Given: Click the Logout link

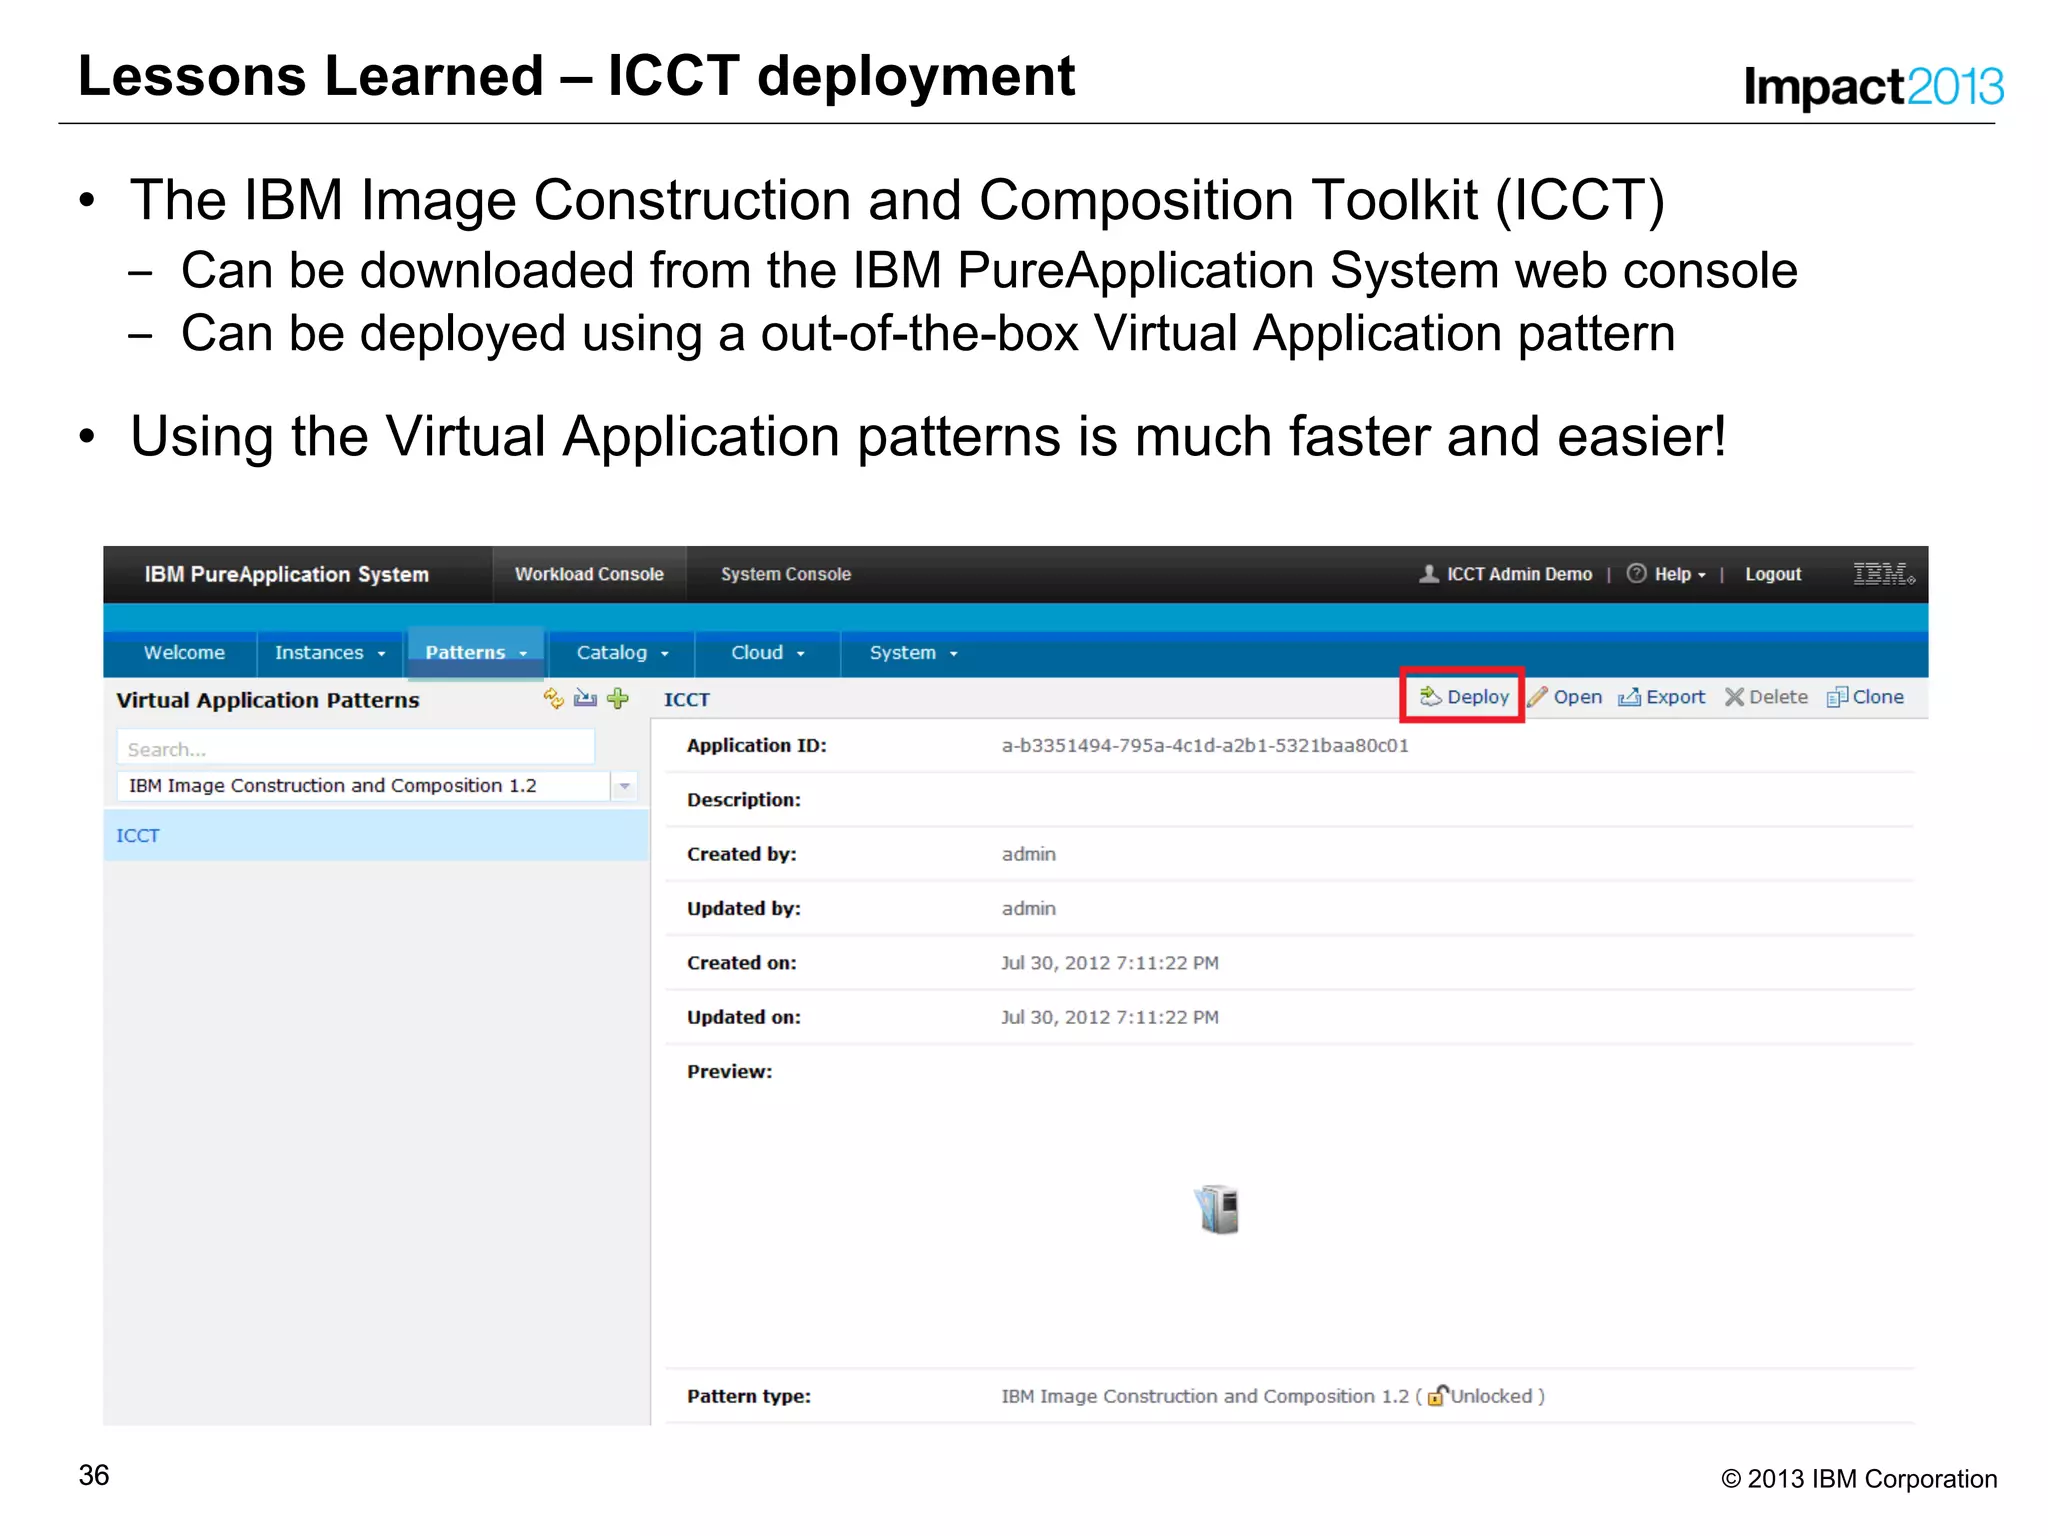Looking at the screenshot, I should point(1773,574).
